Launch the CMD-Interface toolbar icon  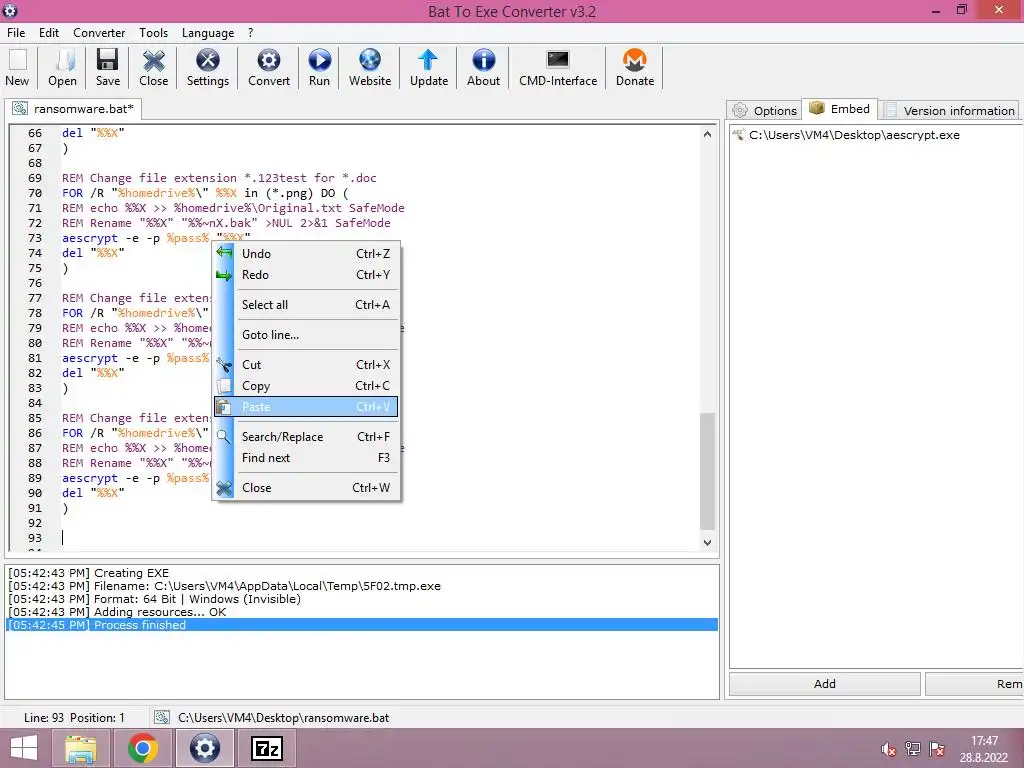(558, 67)
